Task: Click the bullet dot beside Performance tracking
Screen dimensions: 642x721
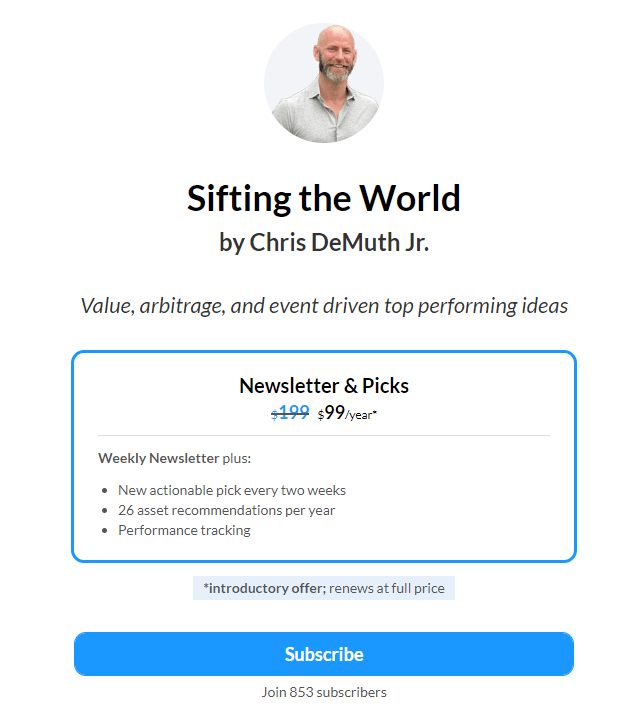Action: [x=106, y=531]
